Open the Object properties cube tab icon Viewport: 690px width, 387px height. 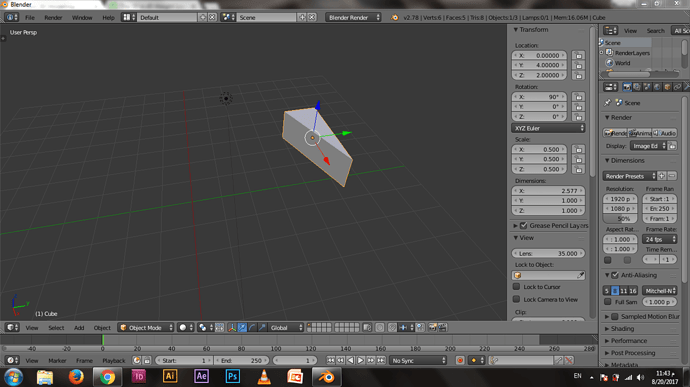[x=667, y=87]
